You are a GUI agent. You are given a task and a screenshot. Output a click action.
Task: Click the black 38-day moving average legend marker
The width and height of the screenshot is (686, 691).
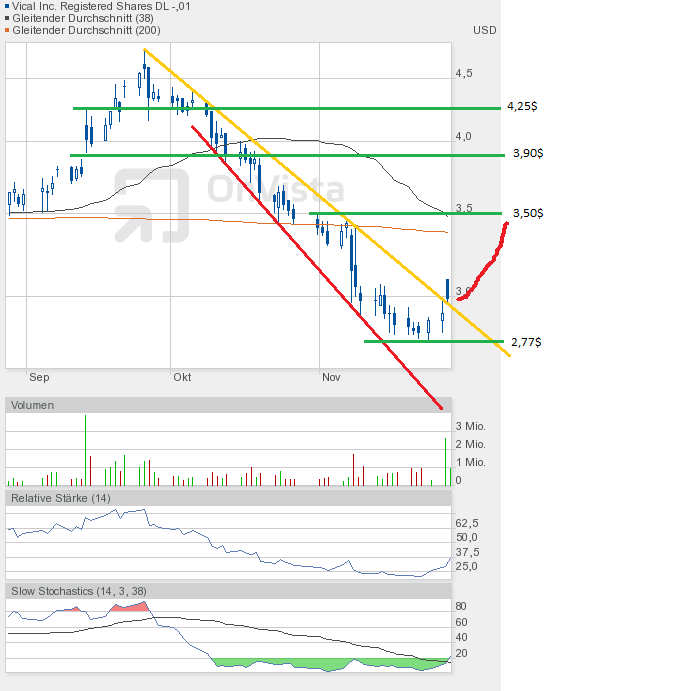[x=9, y=18]
